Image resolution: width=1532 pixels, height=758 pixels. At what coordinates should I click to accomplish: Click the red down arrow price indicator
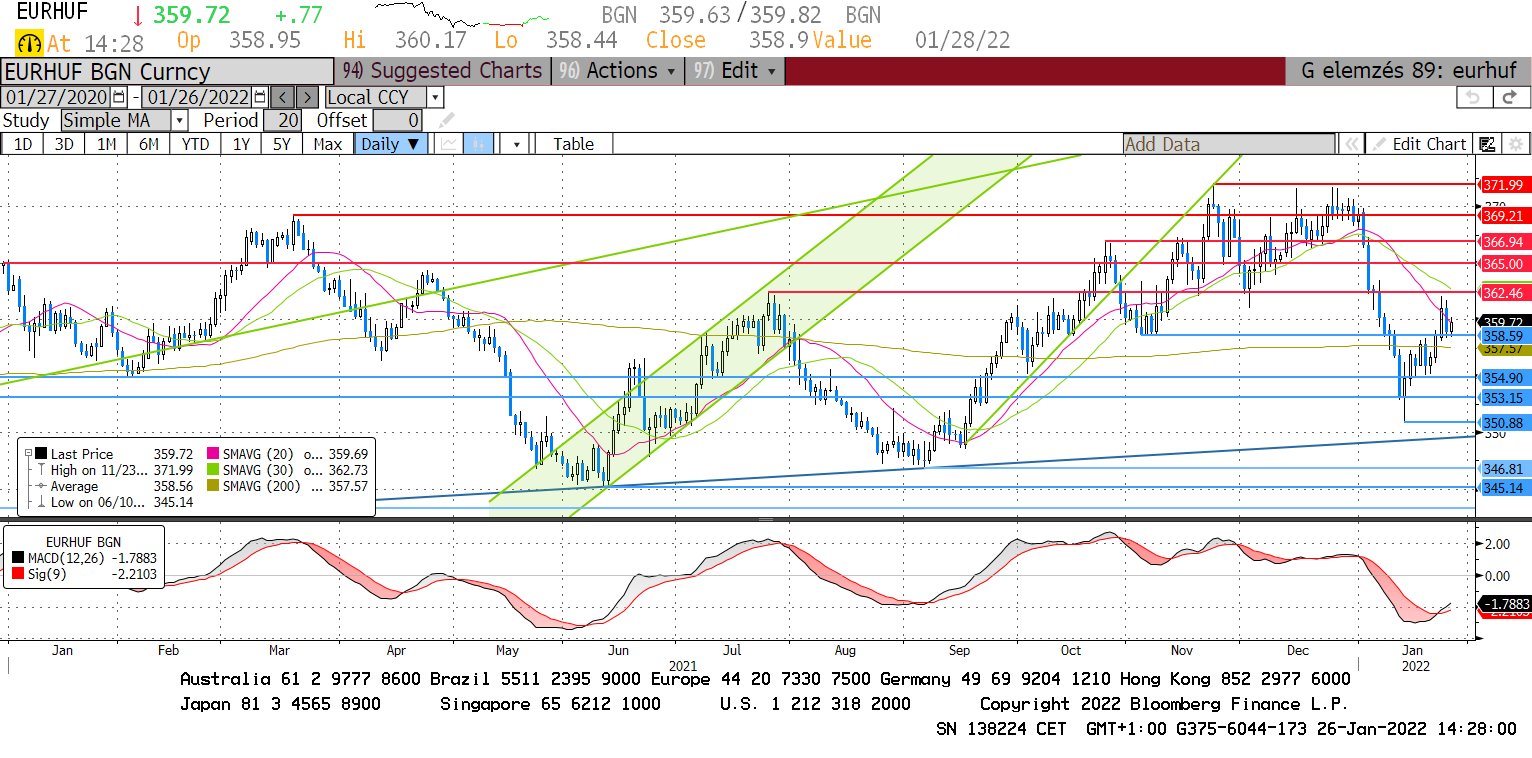138,16
